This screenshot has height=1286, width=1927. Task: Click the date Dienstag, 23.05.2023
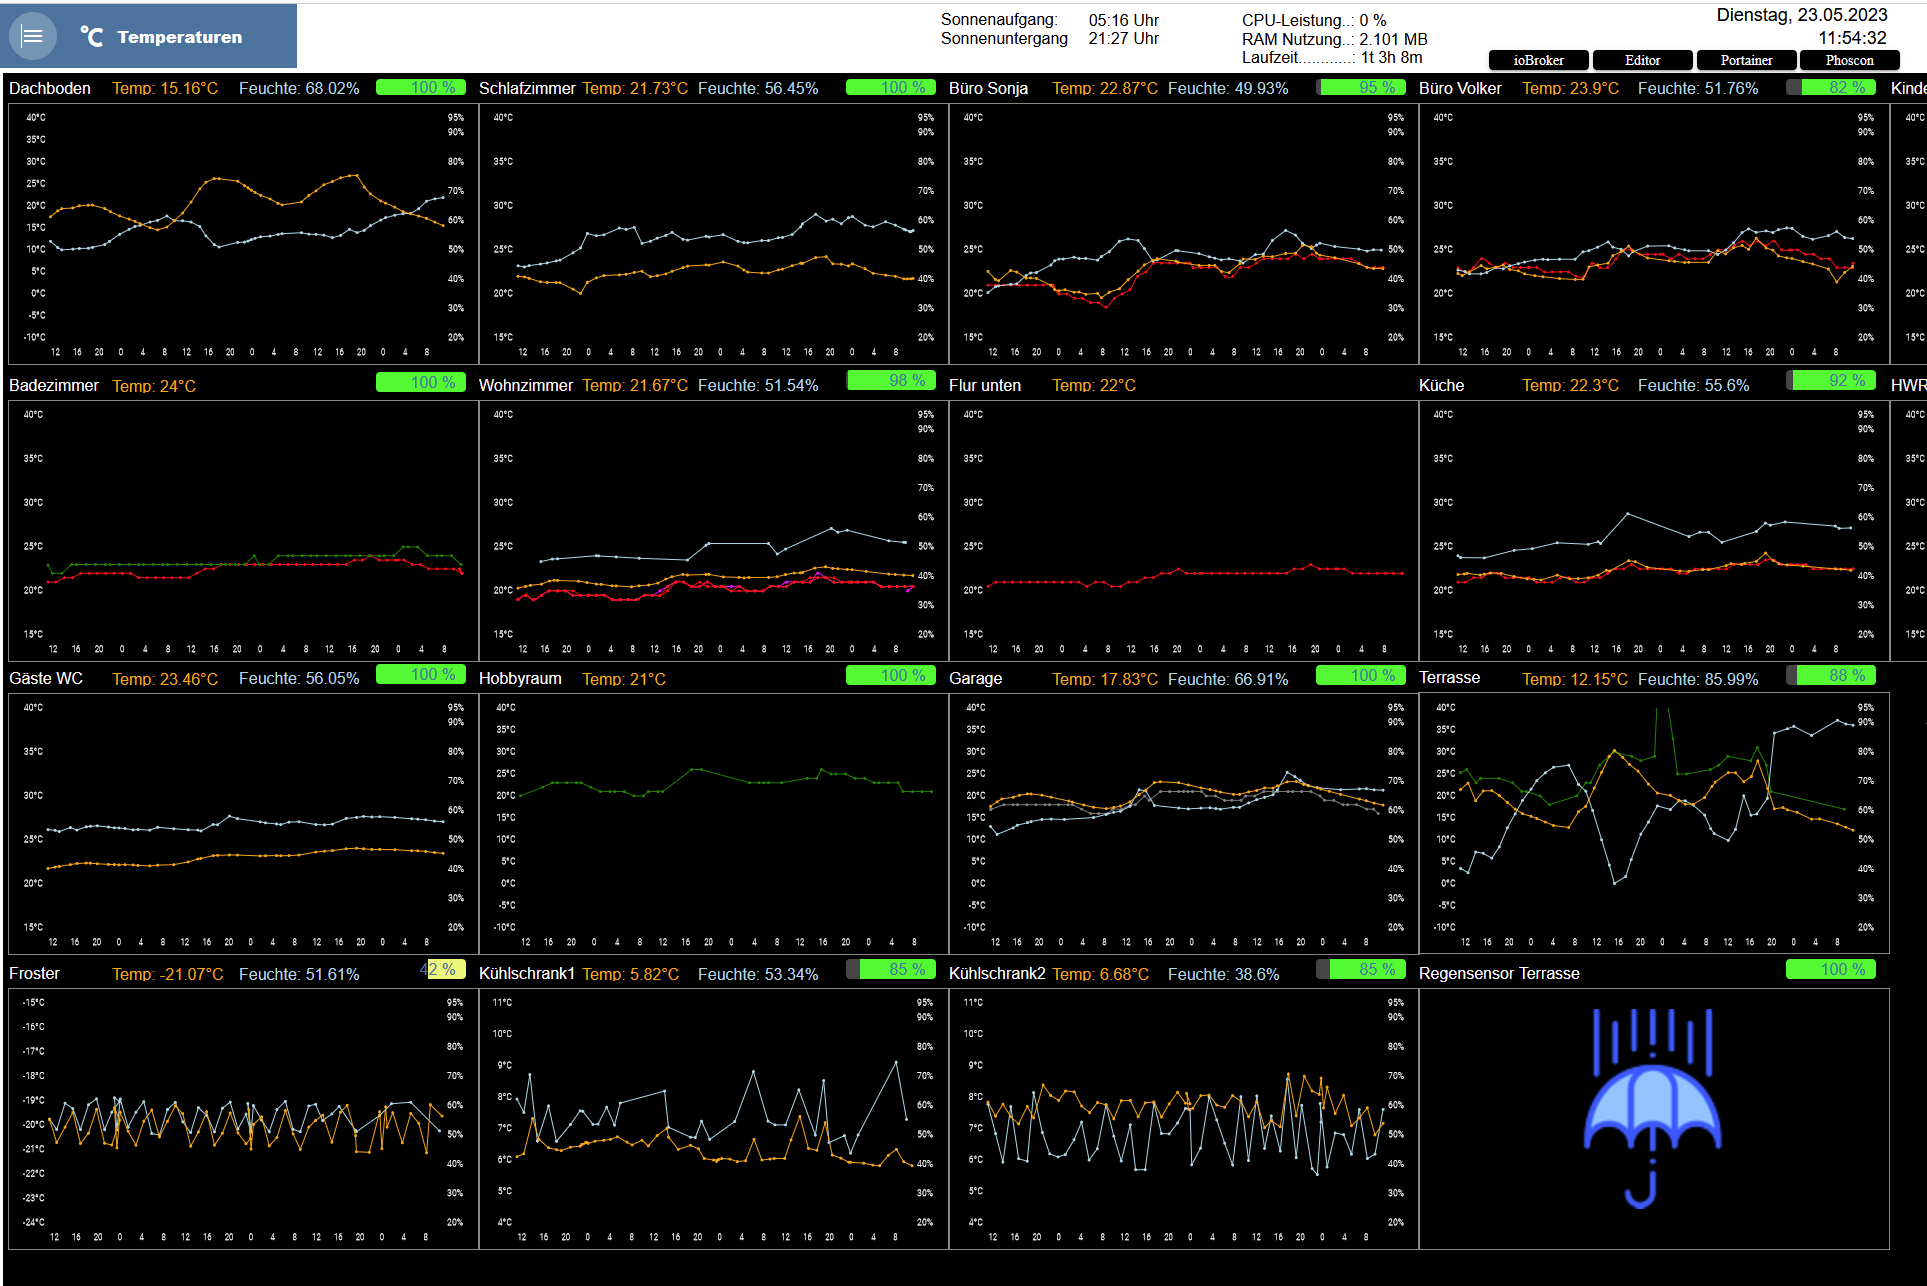1802,15
